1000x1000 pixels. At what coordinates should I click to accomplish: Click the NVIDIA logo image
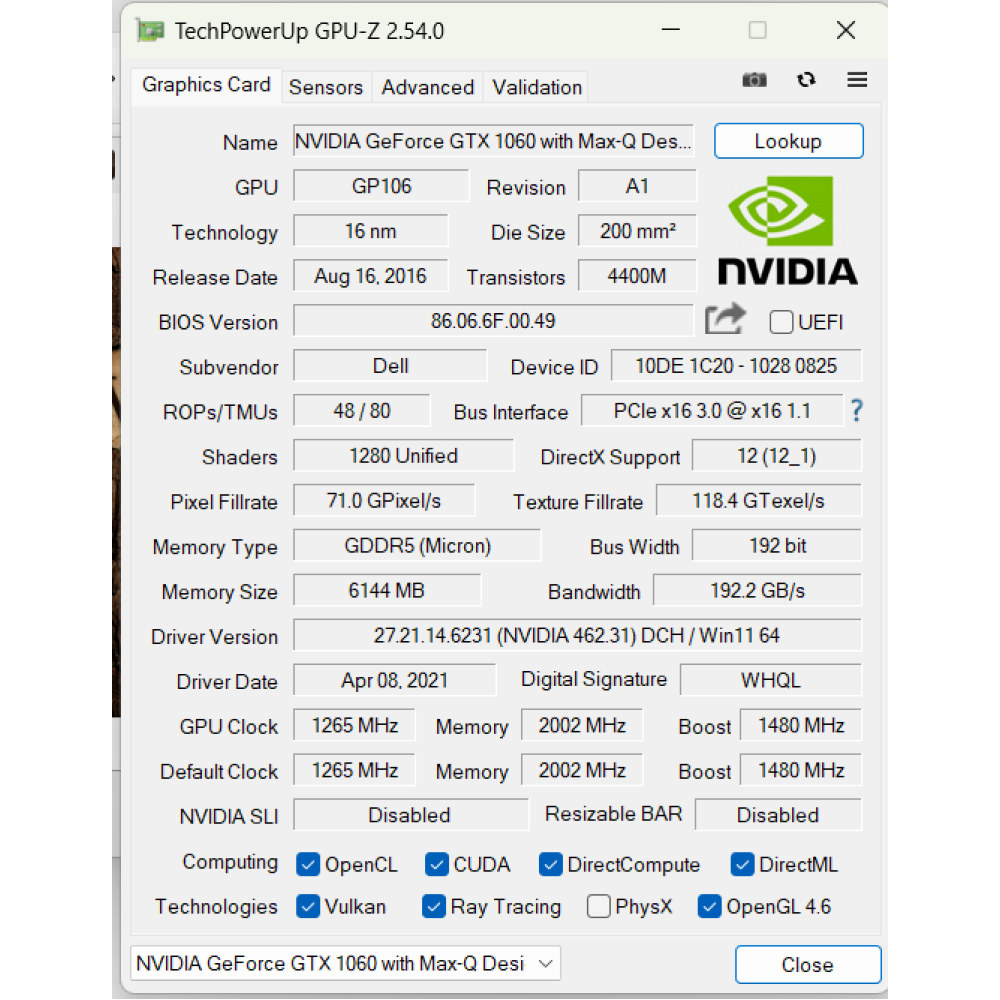coord(788,230)
